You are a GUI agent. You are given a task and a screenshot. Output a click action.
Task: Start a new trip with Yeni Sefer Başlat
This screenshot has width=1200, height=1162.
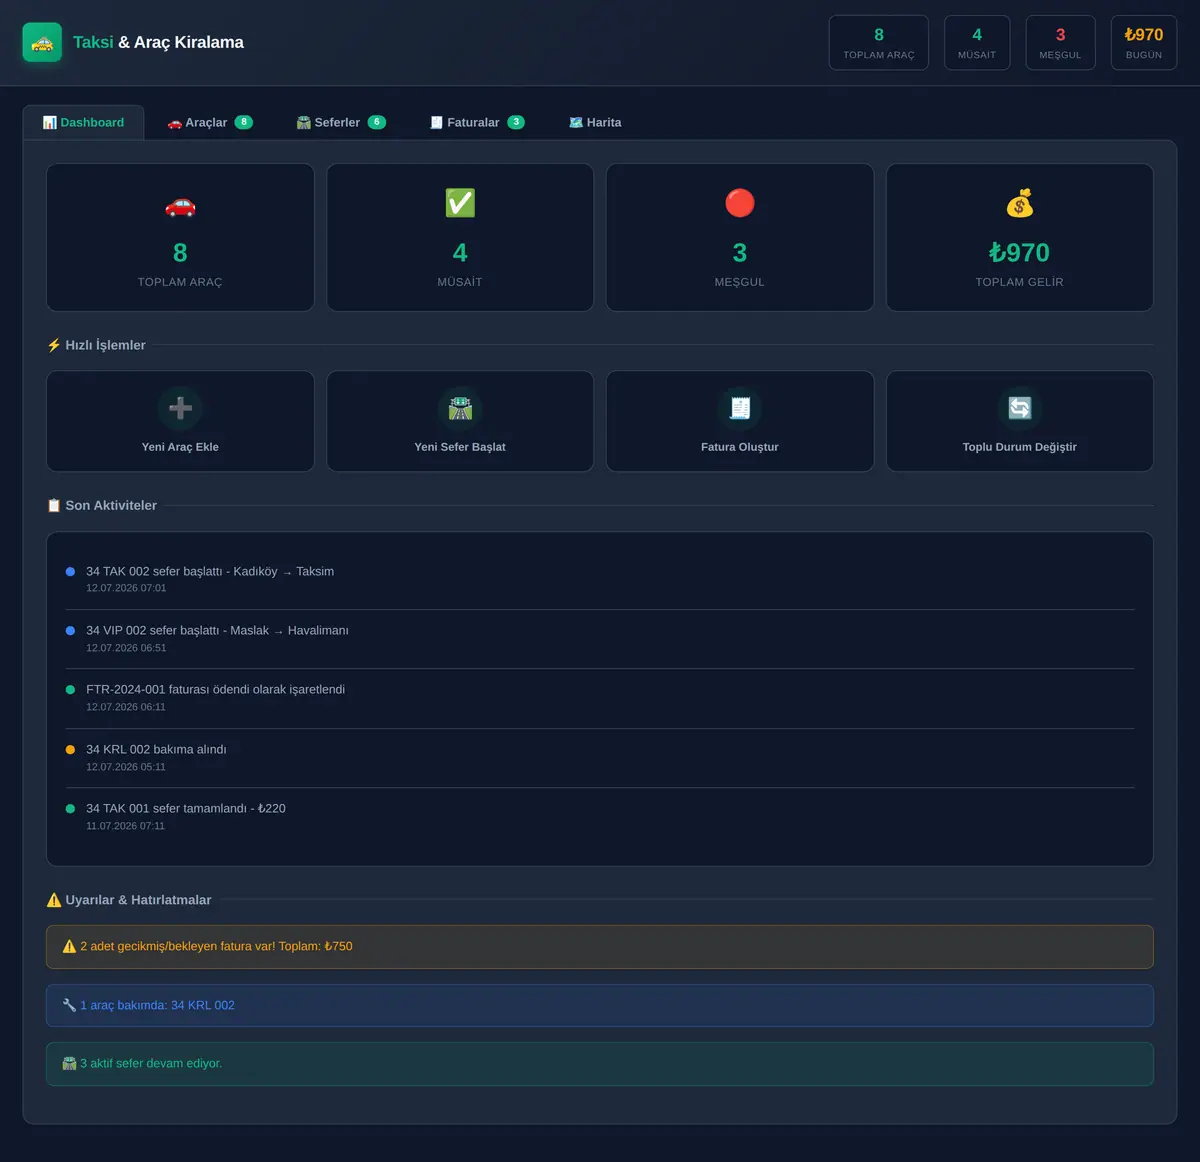point(460,421)
